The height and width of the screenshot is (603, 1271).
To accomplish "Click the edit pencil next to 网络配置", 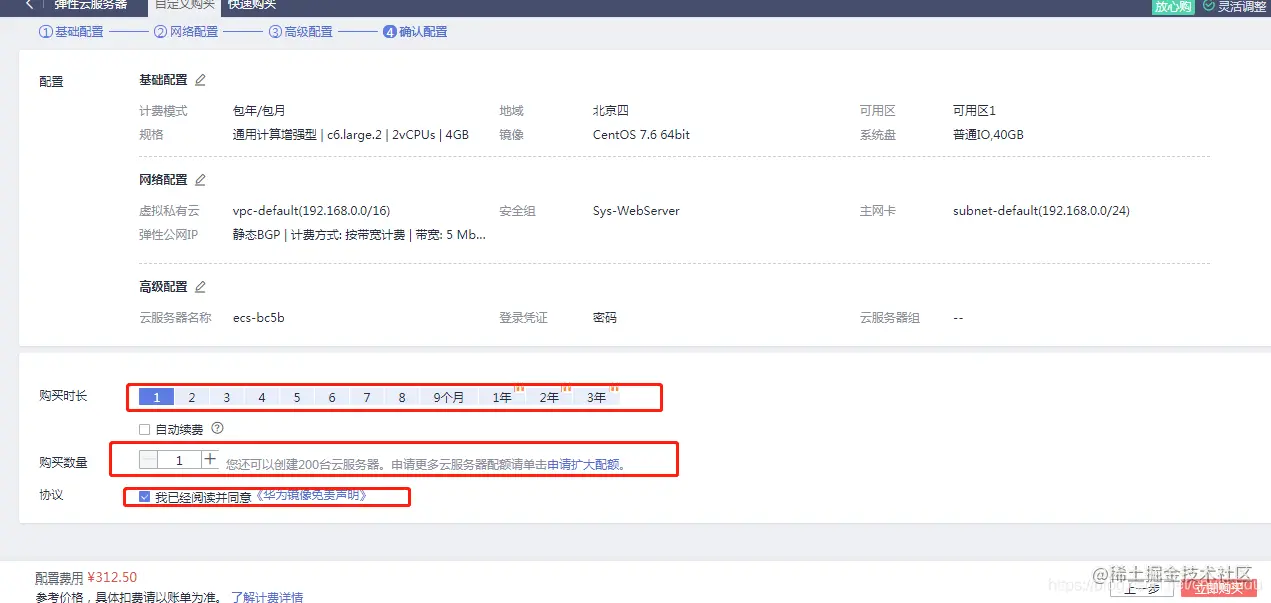I will [200, 180].
